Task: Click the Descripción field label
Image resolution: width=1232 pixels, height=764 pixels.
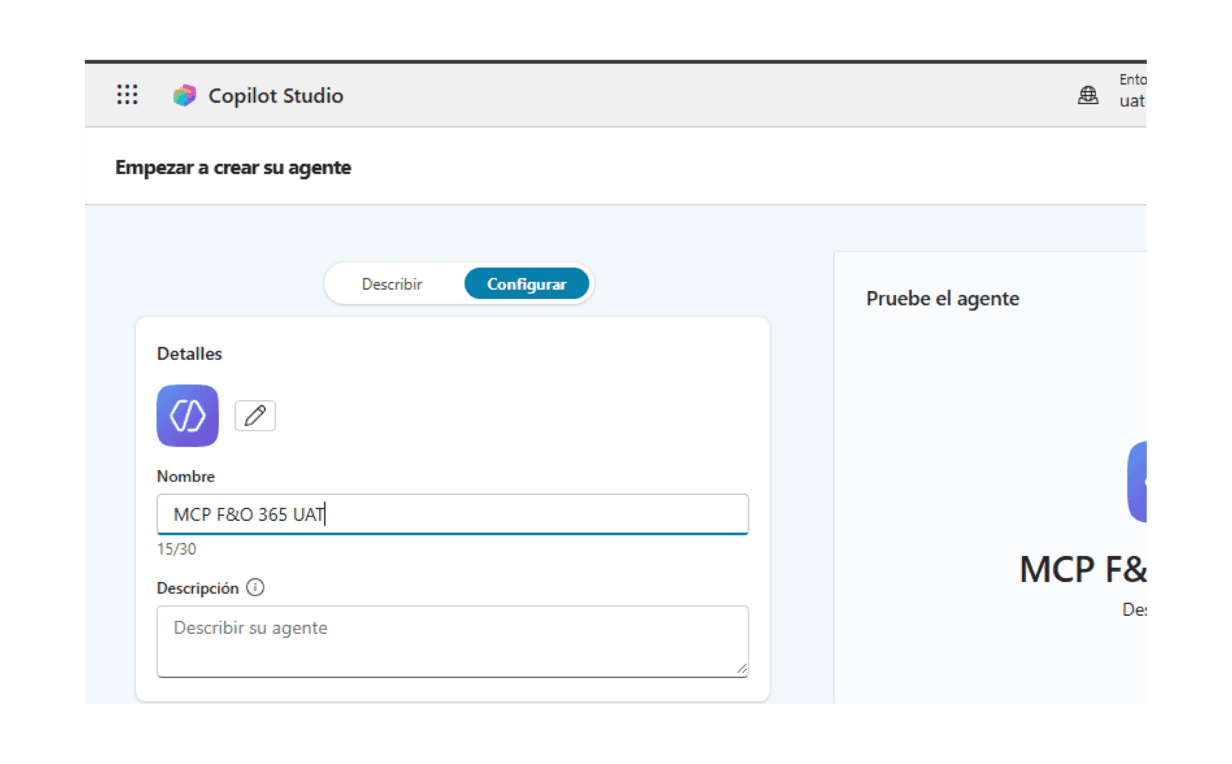Action: tap(198, 588)
